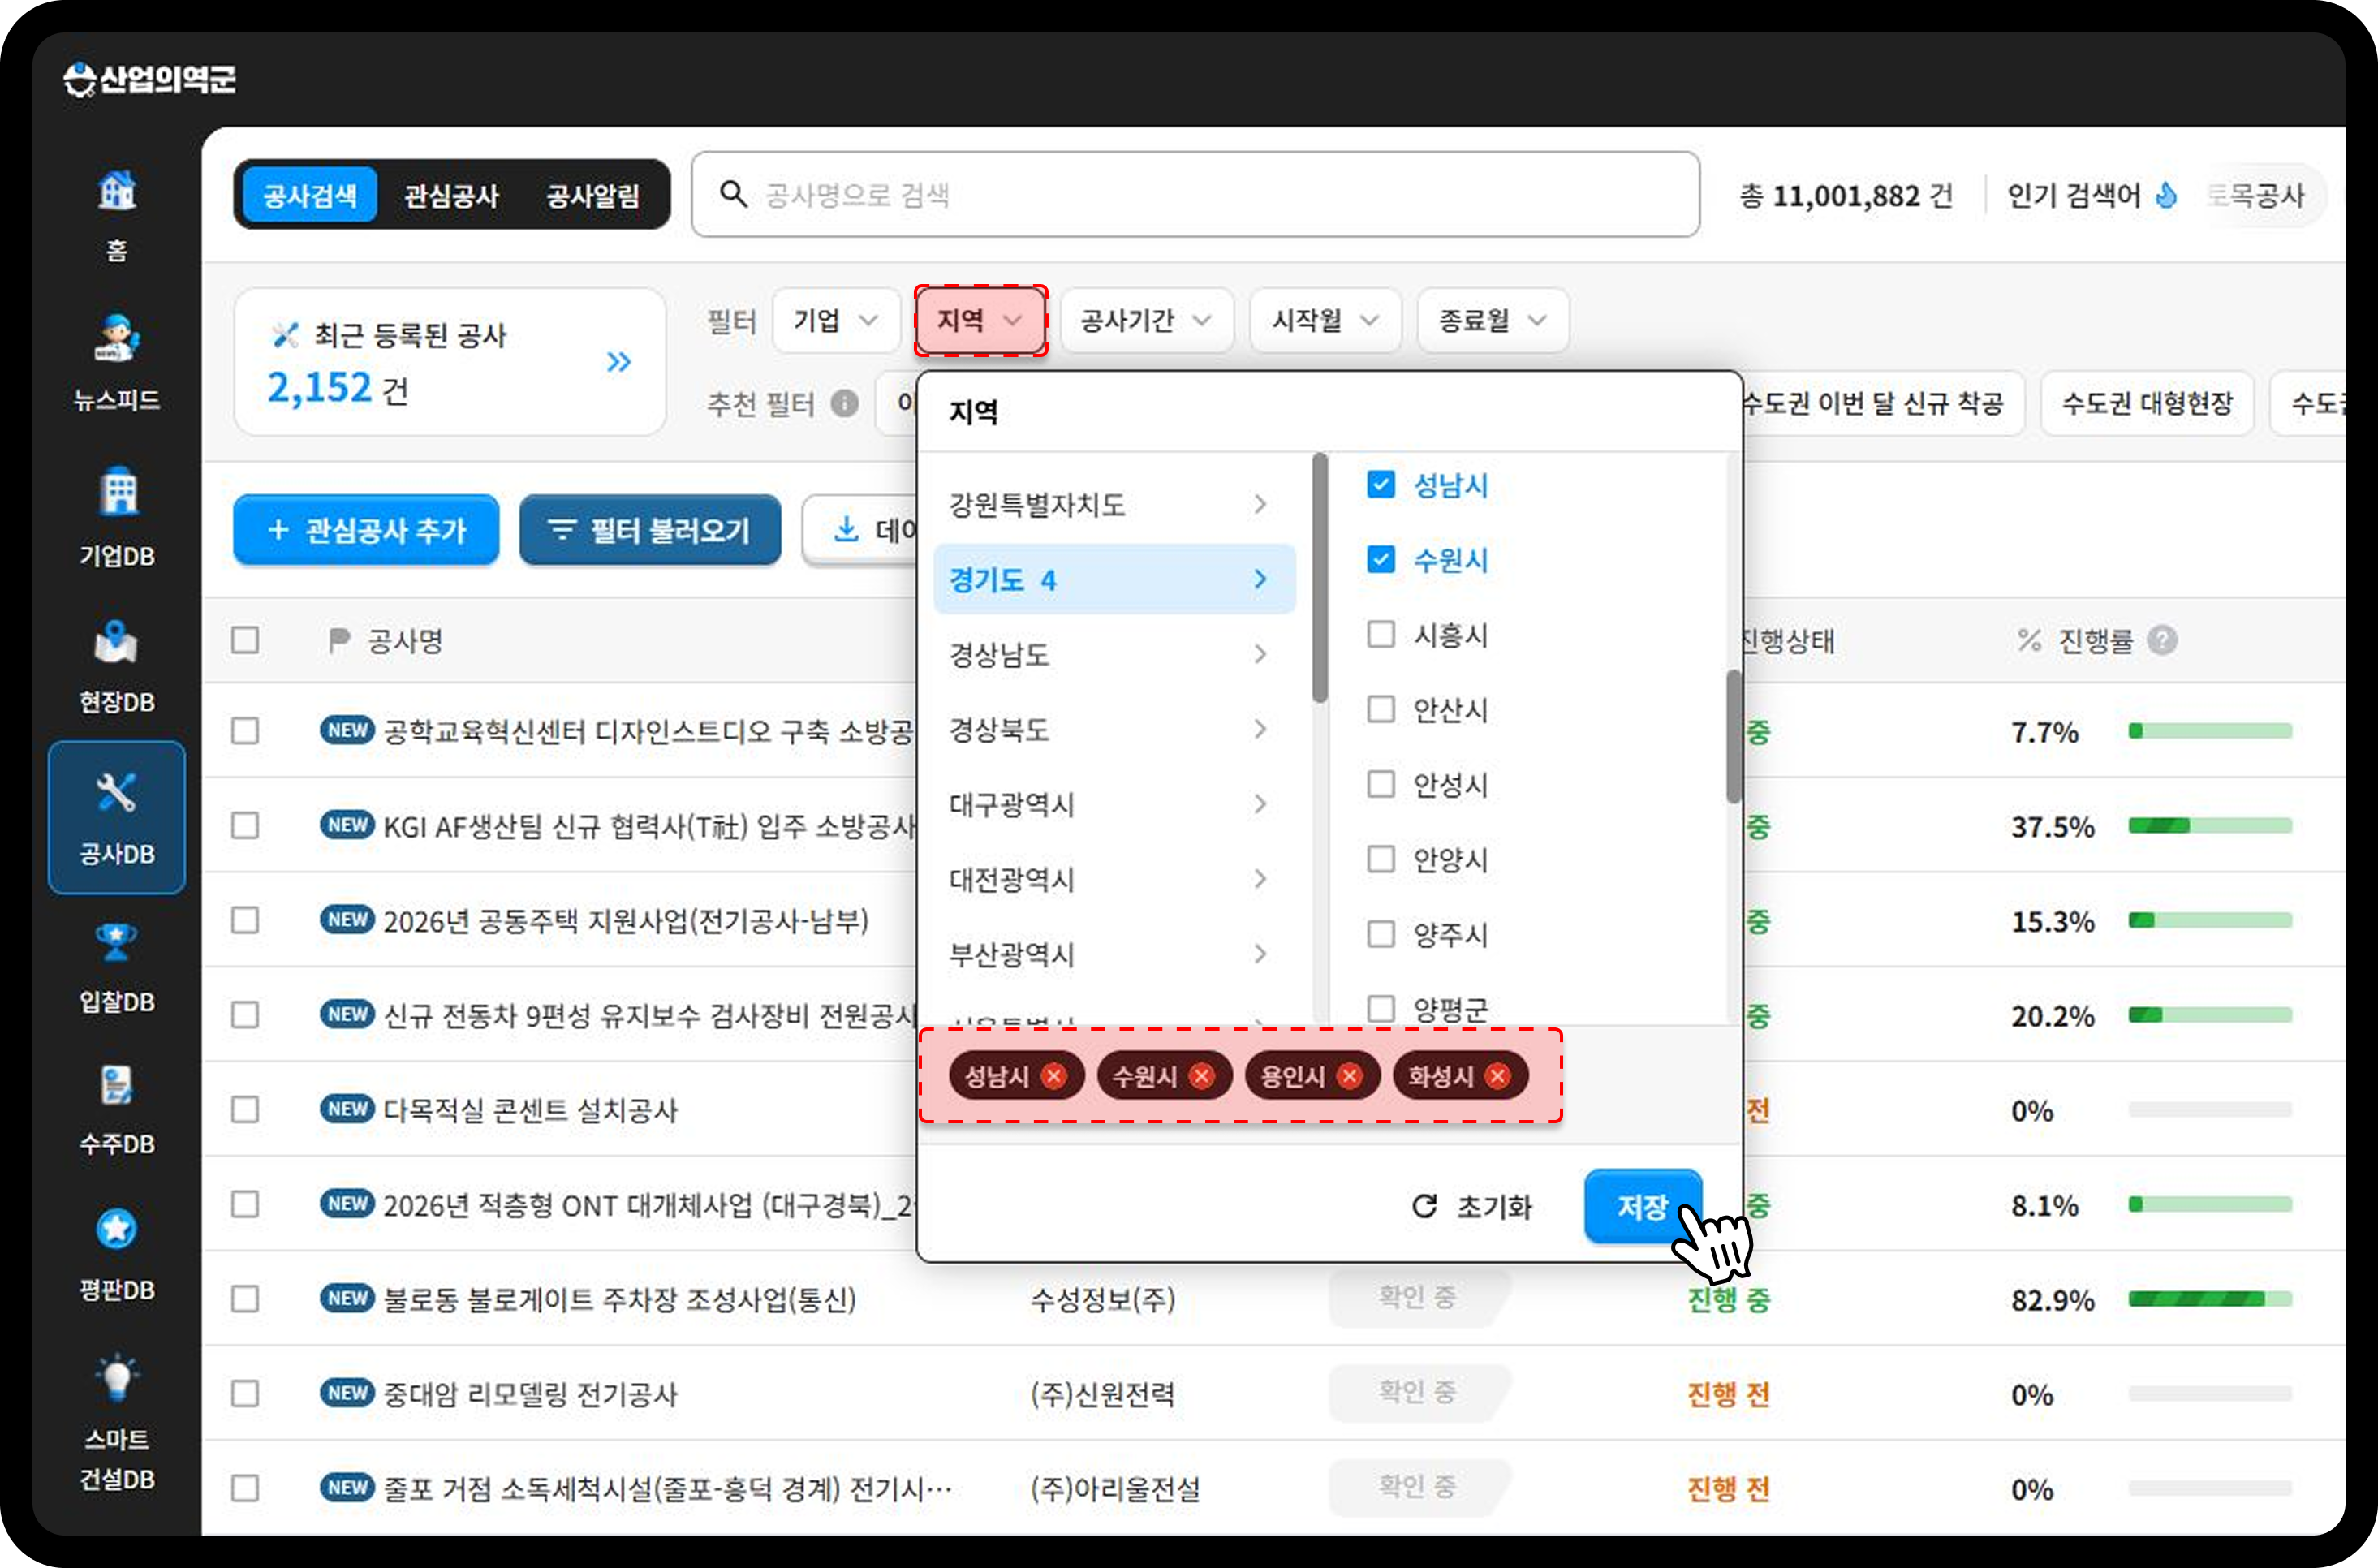Open the 종료월 filter dropdown
This screenshot has width=2378, height=1568.
point(1493,320)
